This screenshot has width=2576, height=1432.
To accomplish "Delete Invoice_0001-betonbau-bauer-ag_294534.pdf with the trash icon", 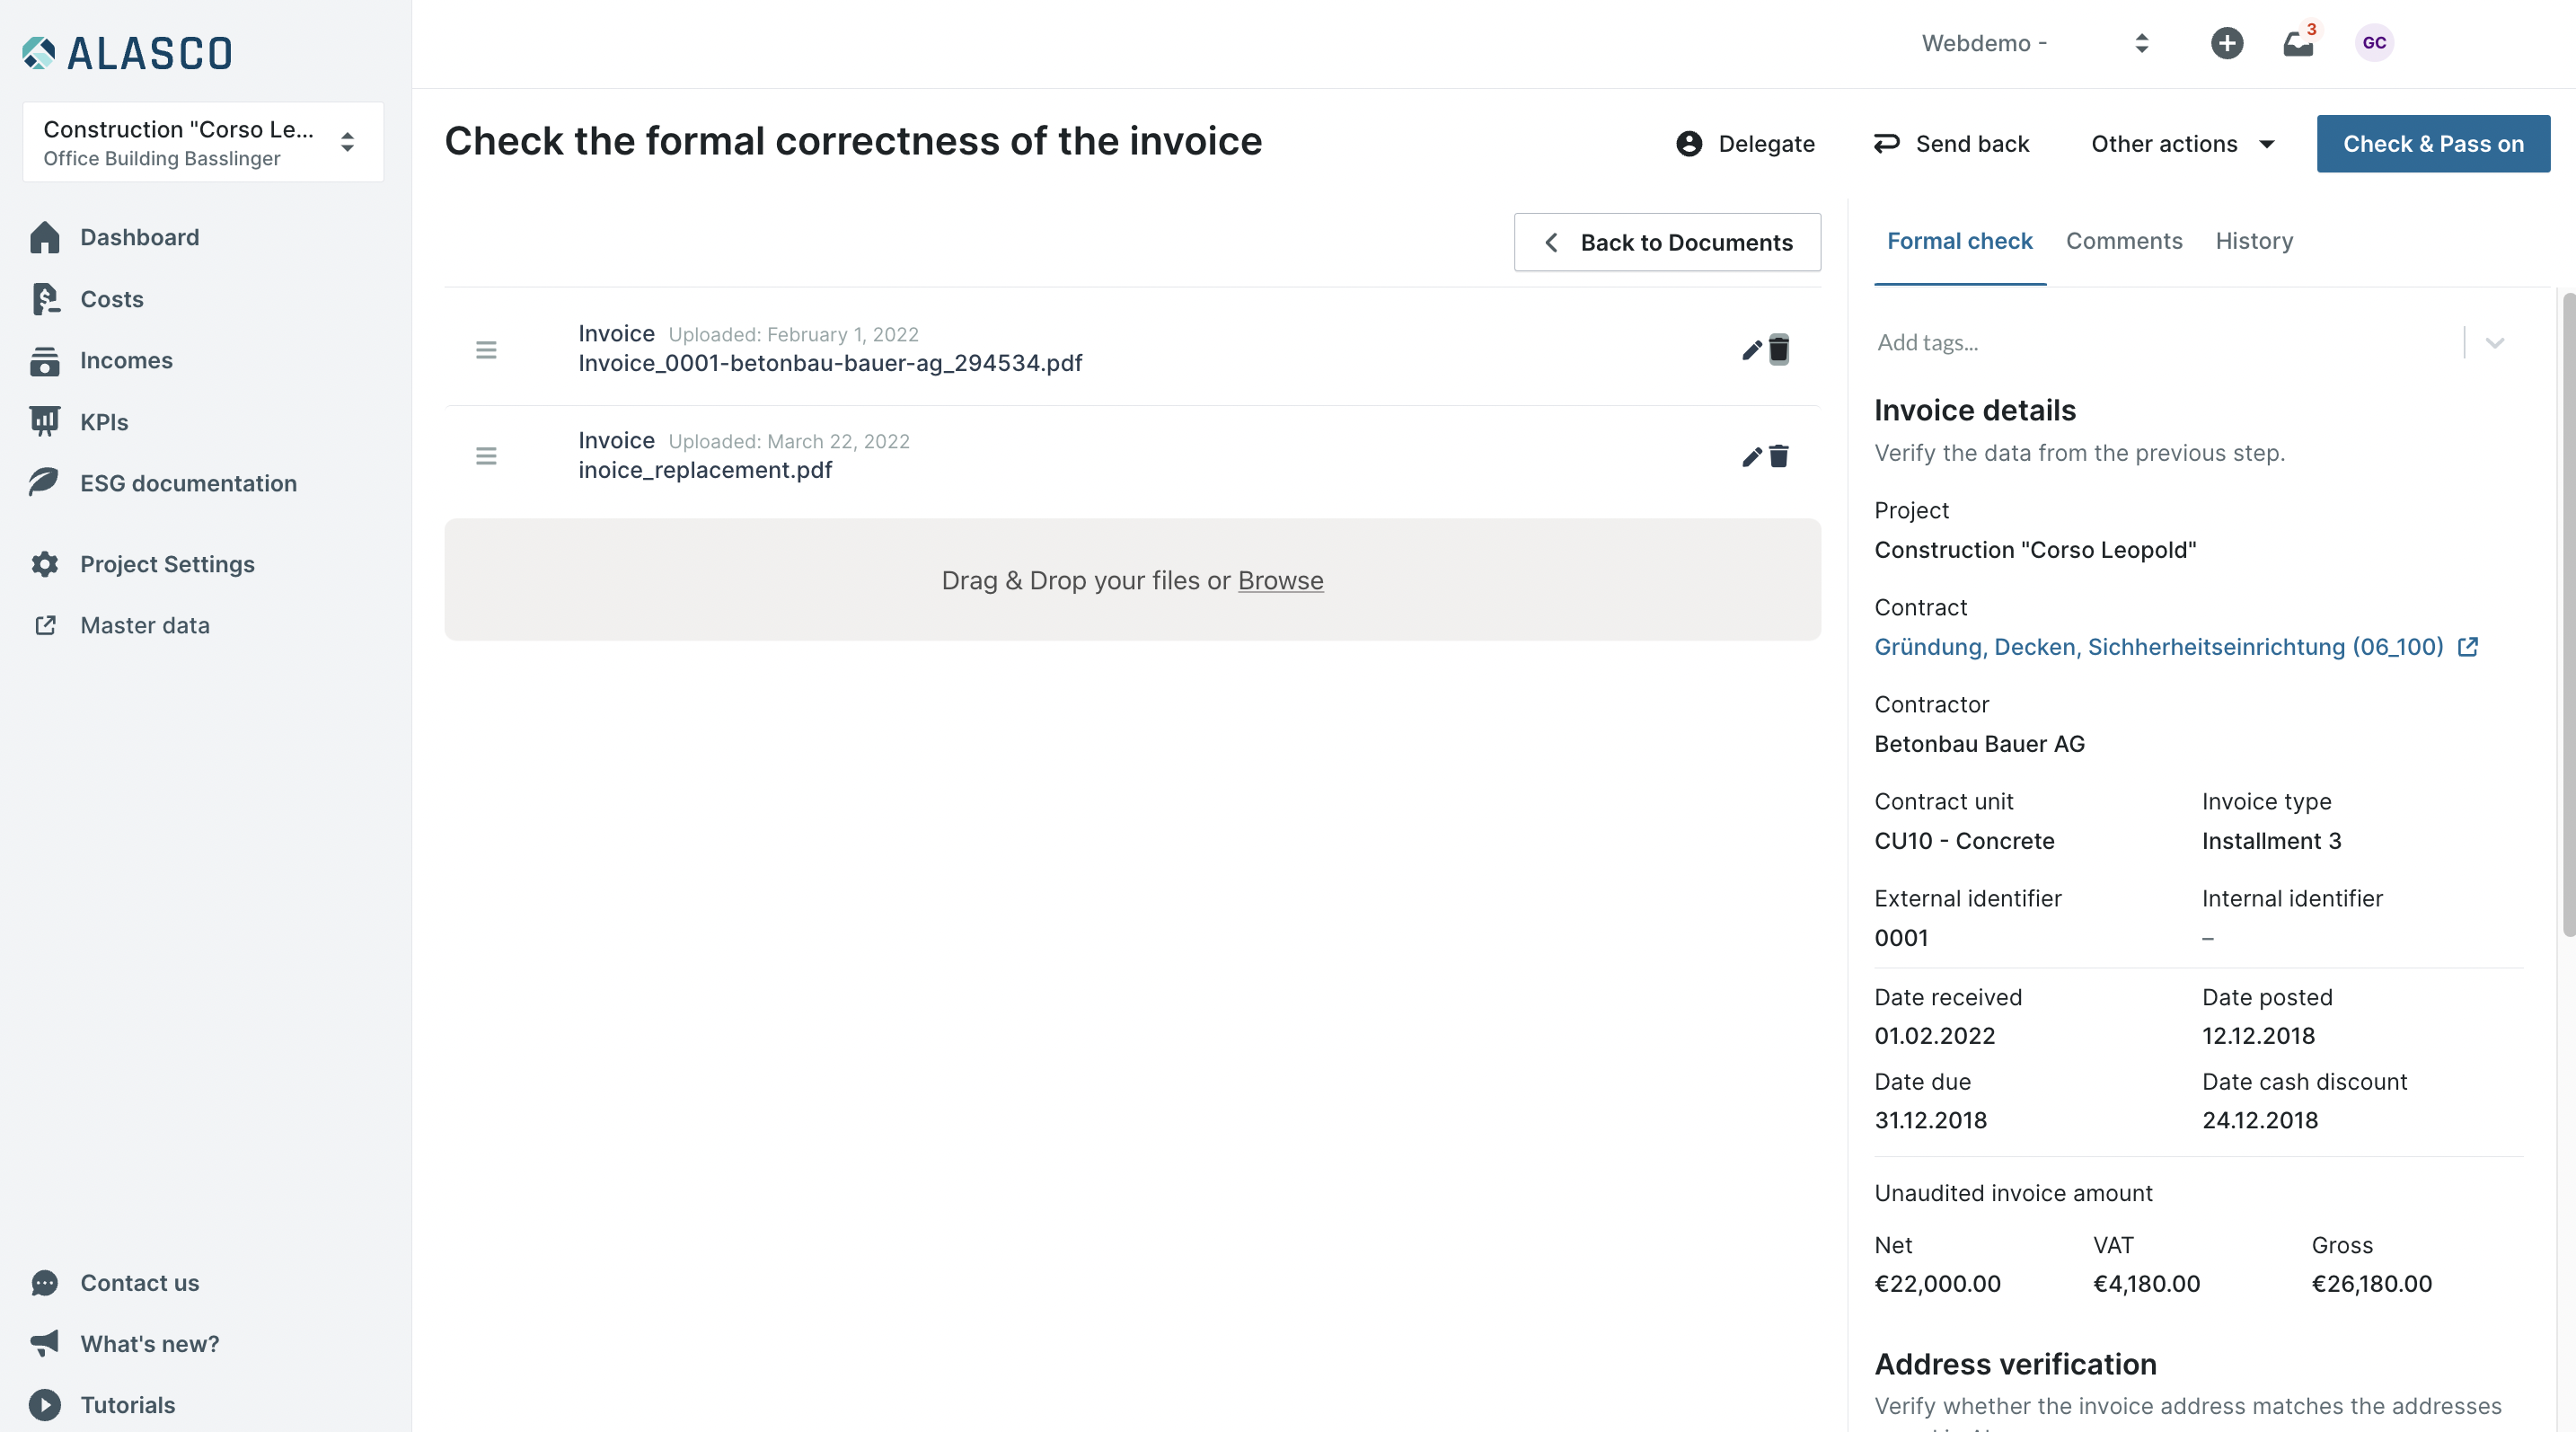I will click(1778, 349).
